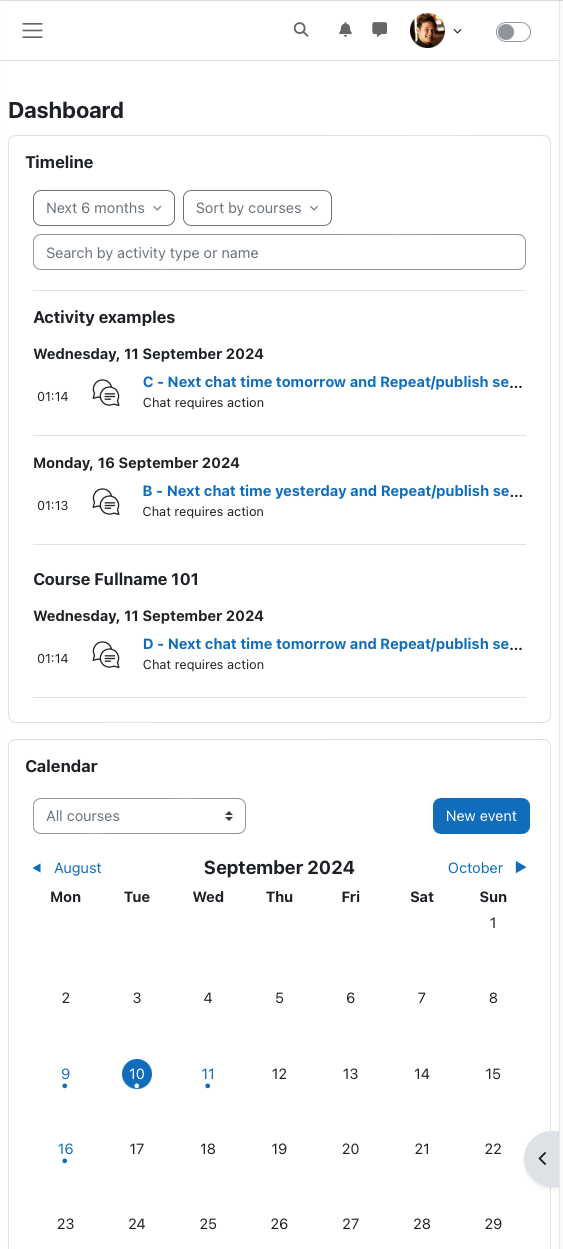
Task: Click the user profile avatar
Action: (x=427, y=31)
